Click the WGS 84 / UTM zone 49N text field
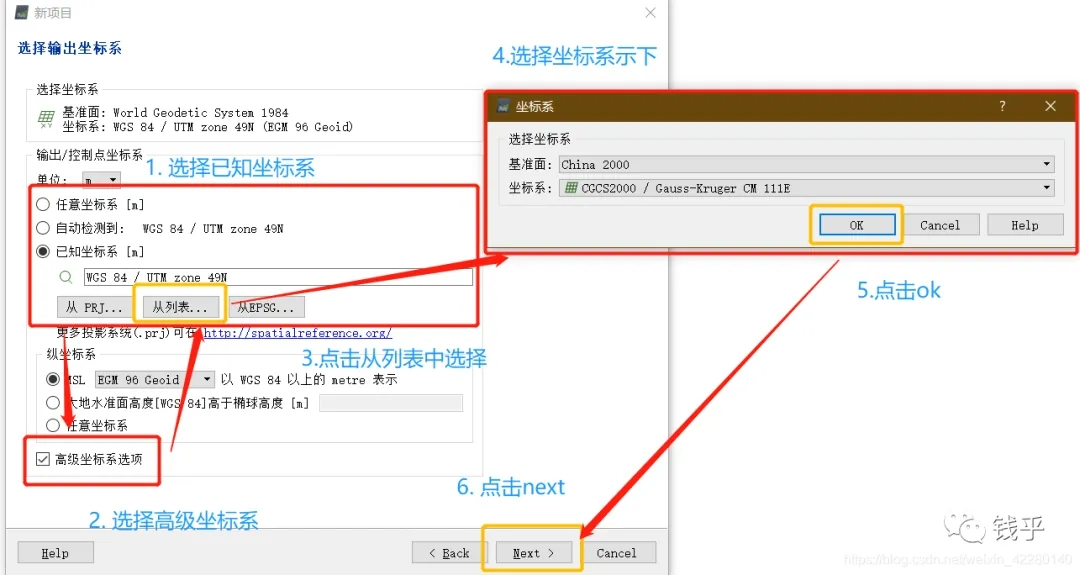The width and height of the screenshot is (1080, 575). (278, 277)
